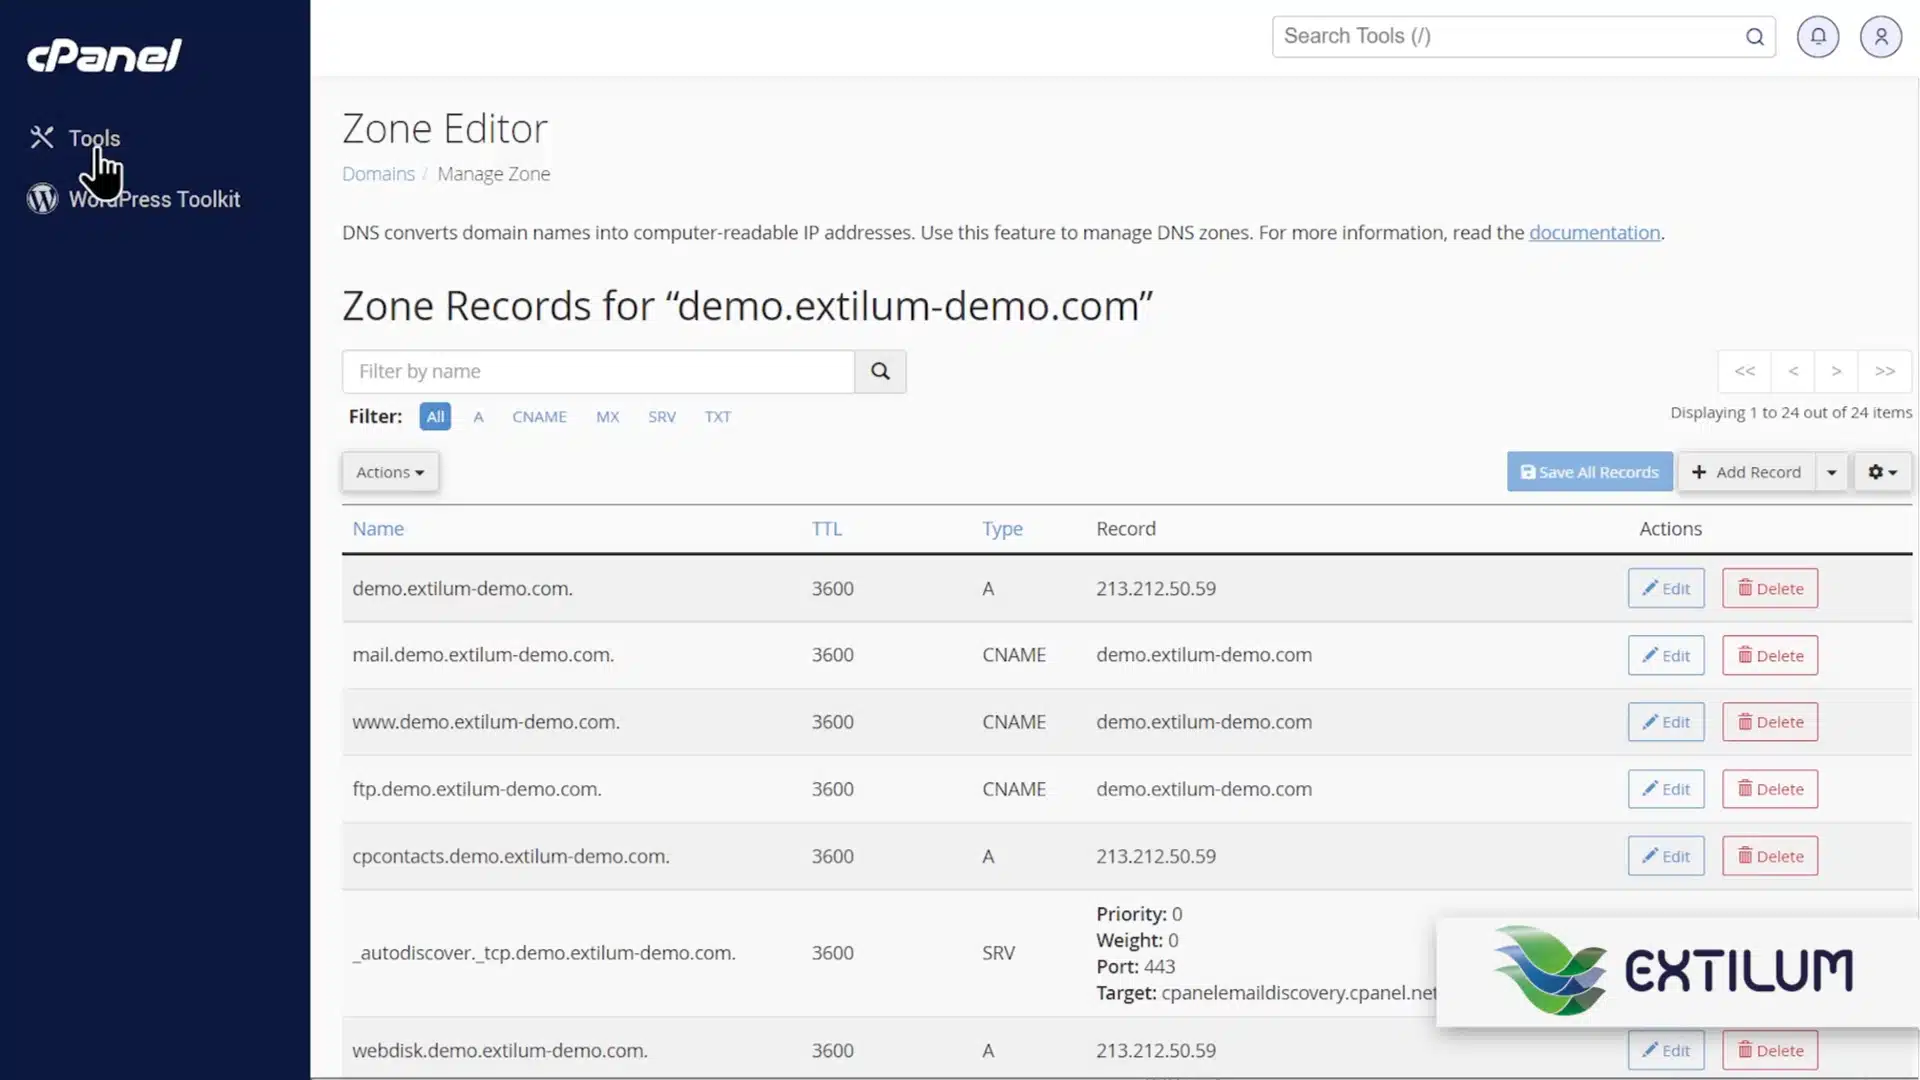Viewport: 1920px width, 1080px height.
Task: Click the search magnifier in top bar
Action: click(1755, 37)
